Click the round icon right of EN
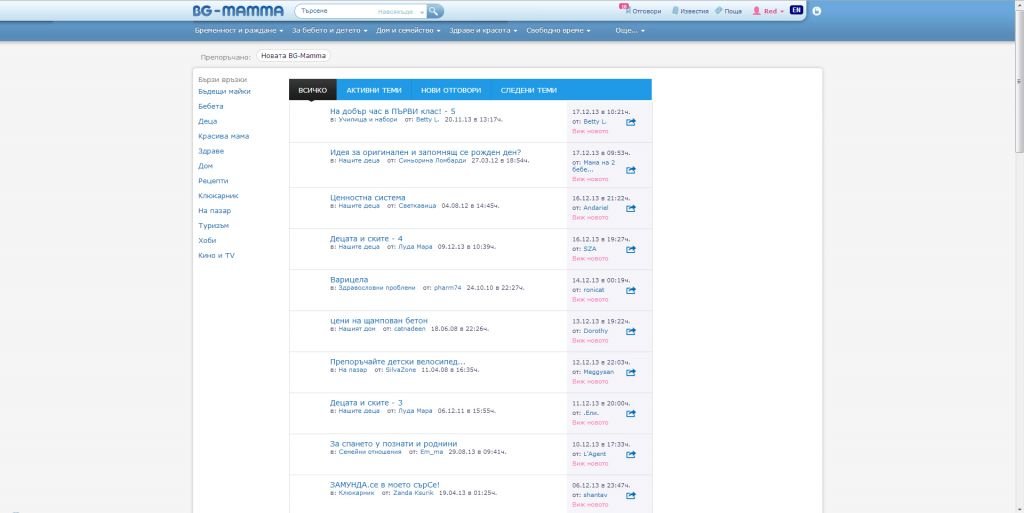Viewport: 1024px width, 513px height. (x=817, y=11)
